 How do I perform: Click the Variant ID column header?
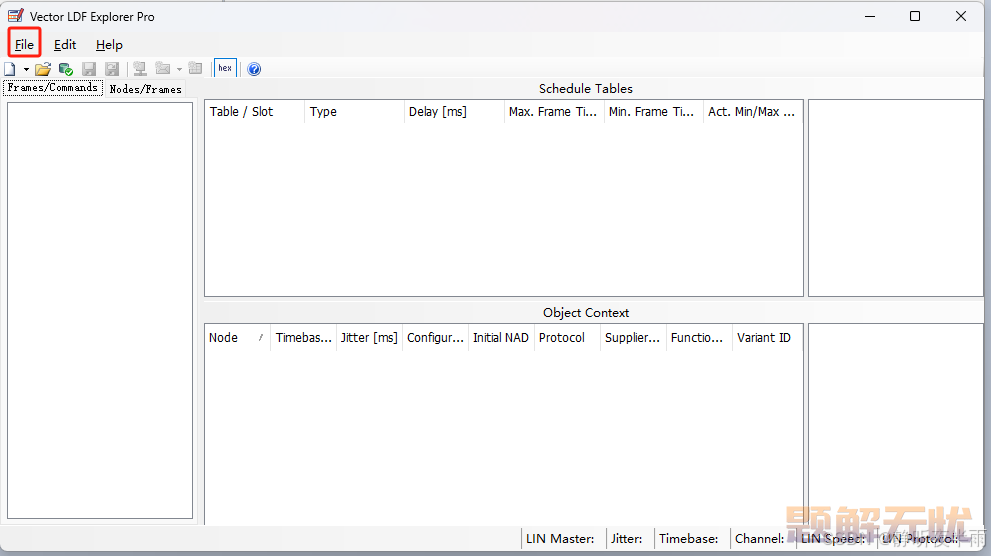[x=767, y=338]
